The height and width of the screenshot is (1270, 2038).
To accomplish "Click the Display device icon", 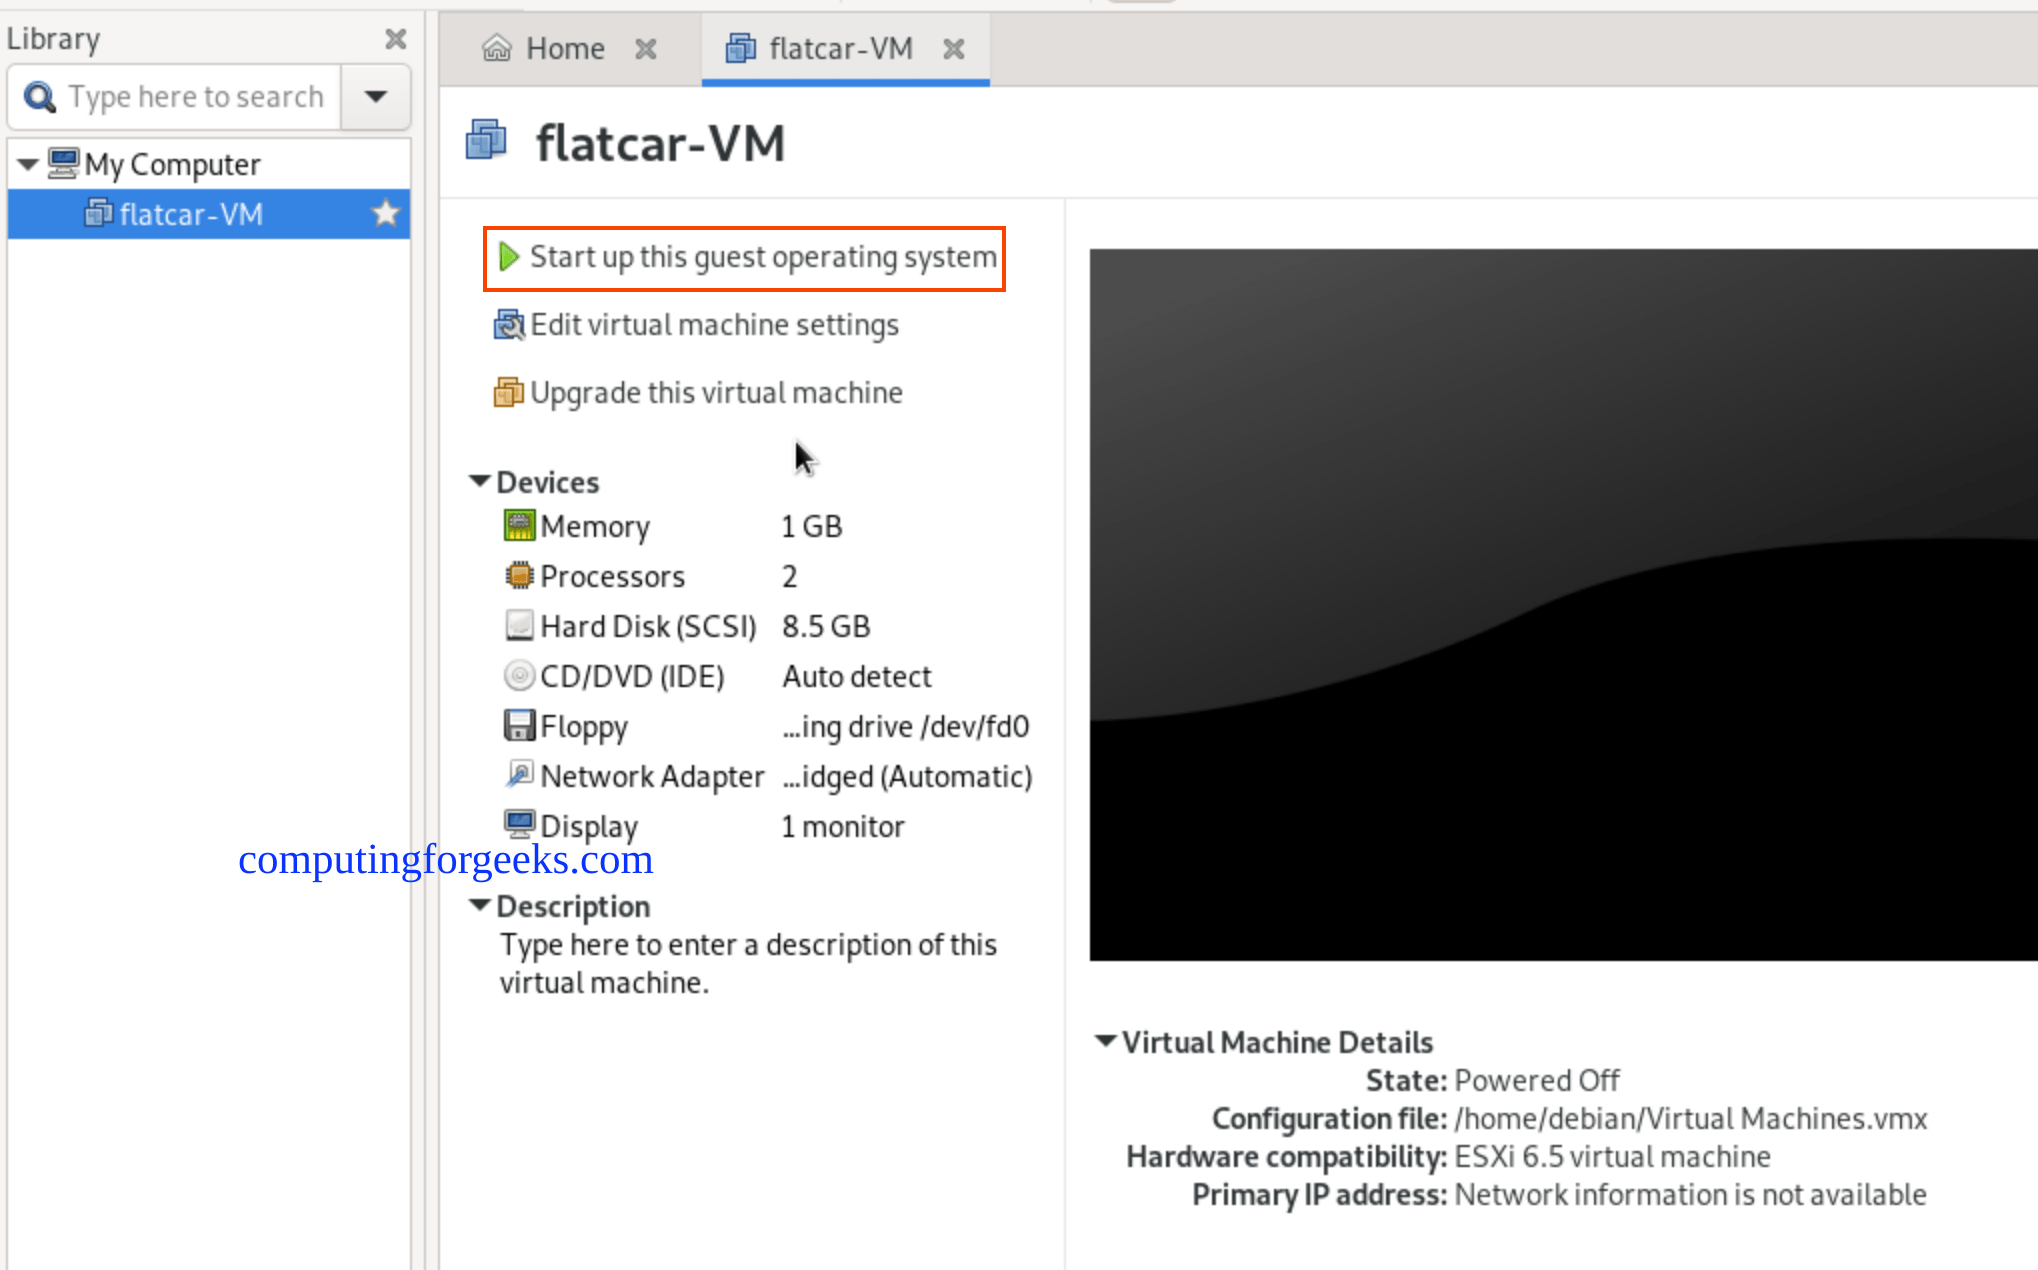I will (519, 824).
